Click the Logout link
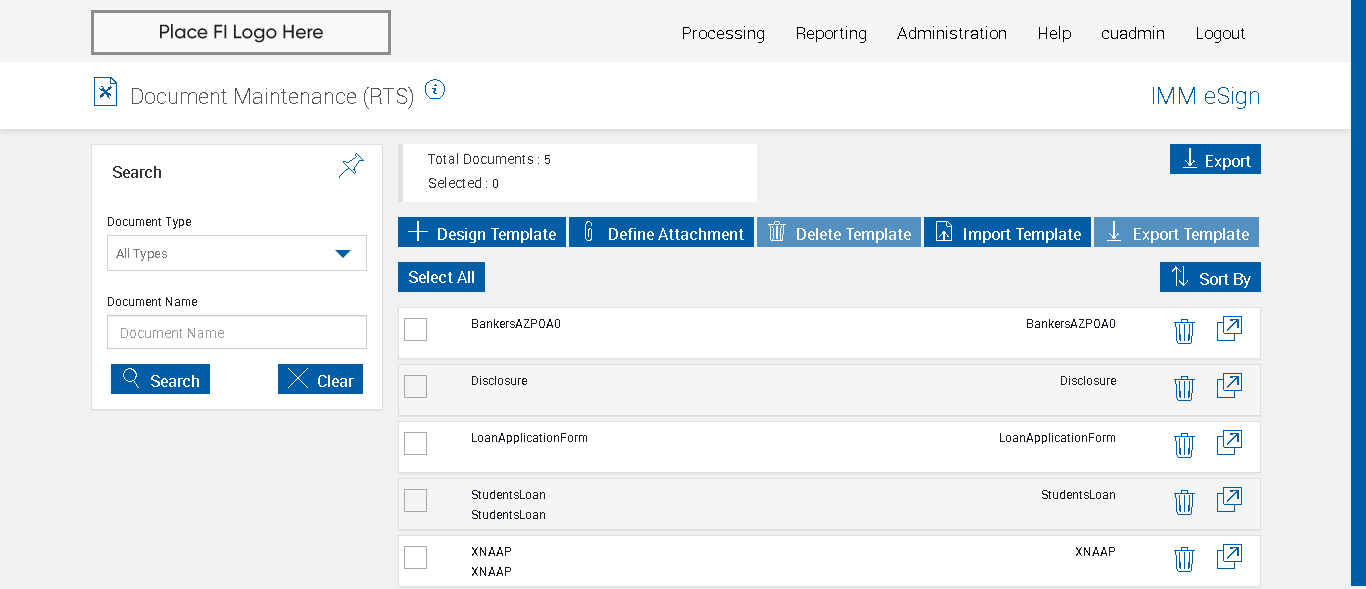The image size is (1366, 589). point(1220,33)
